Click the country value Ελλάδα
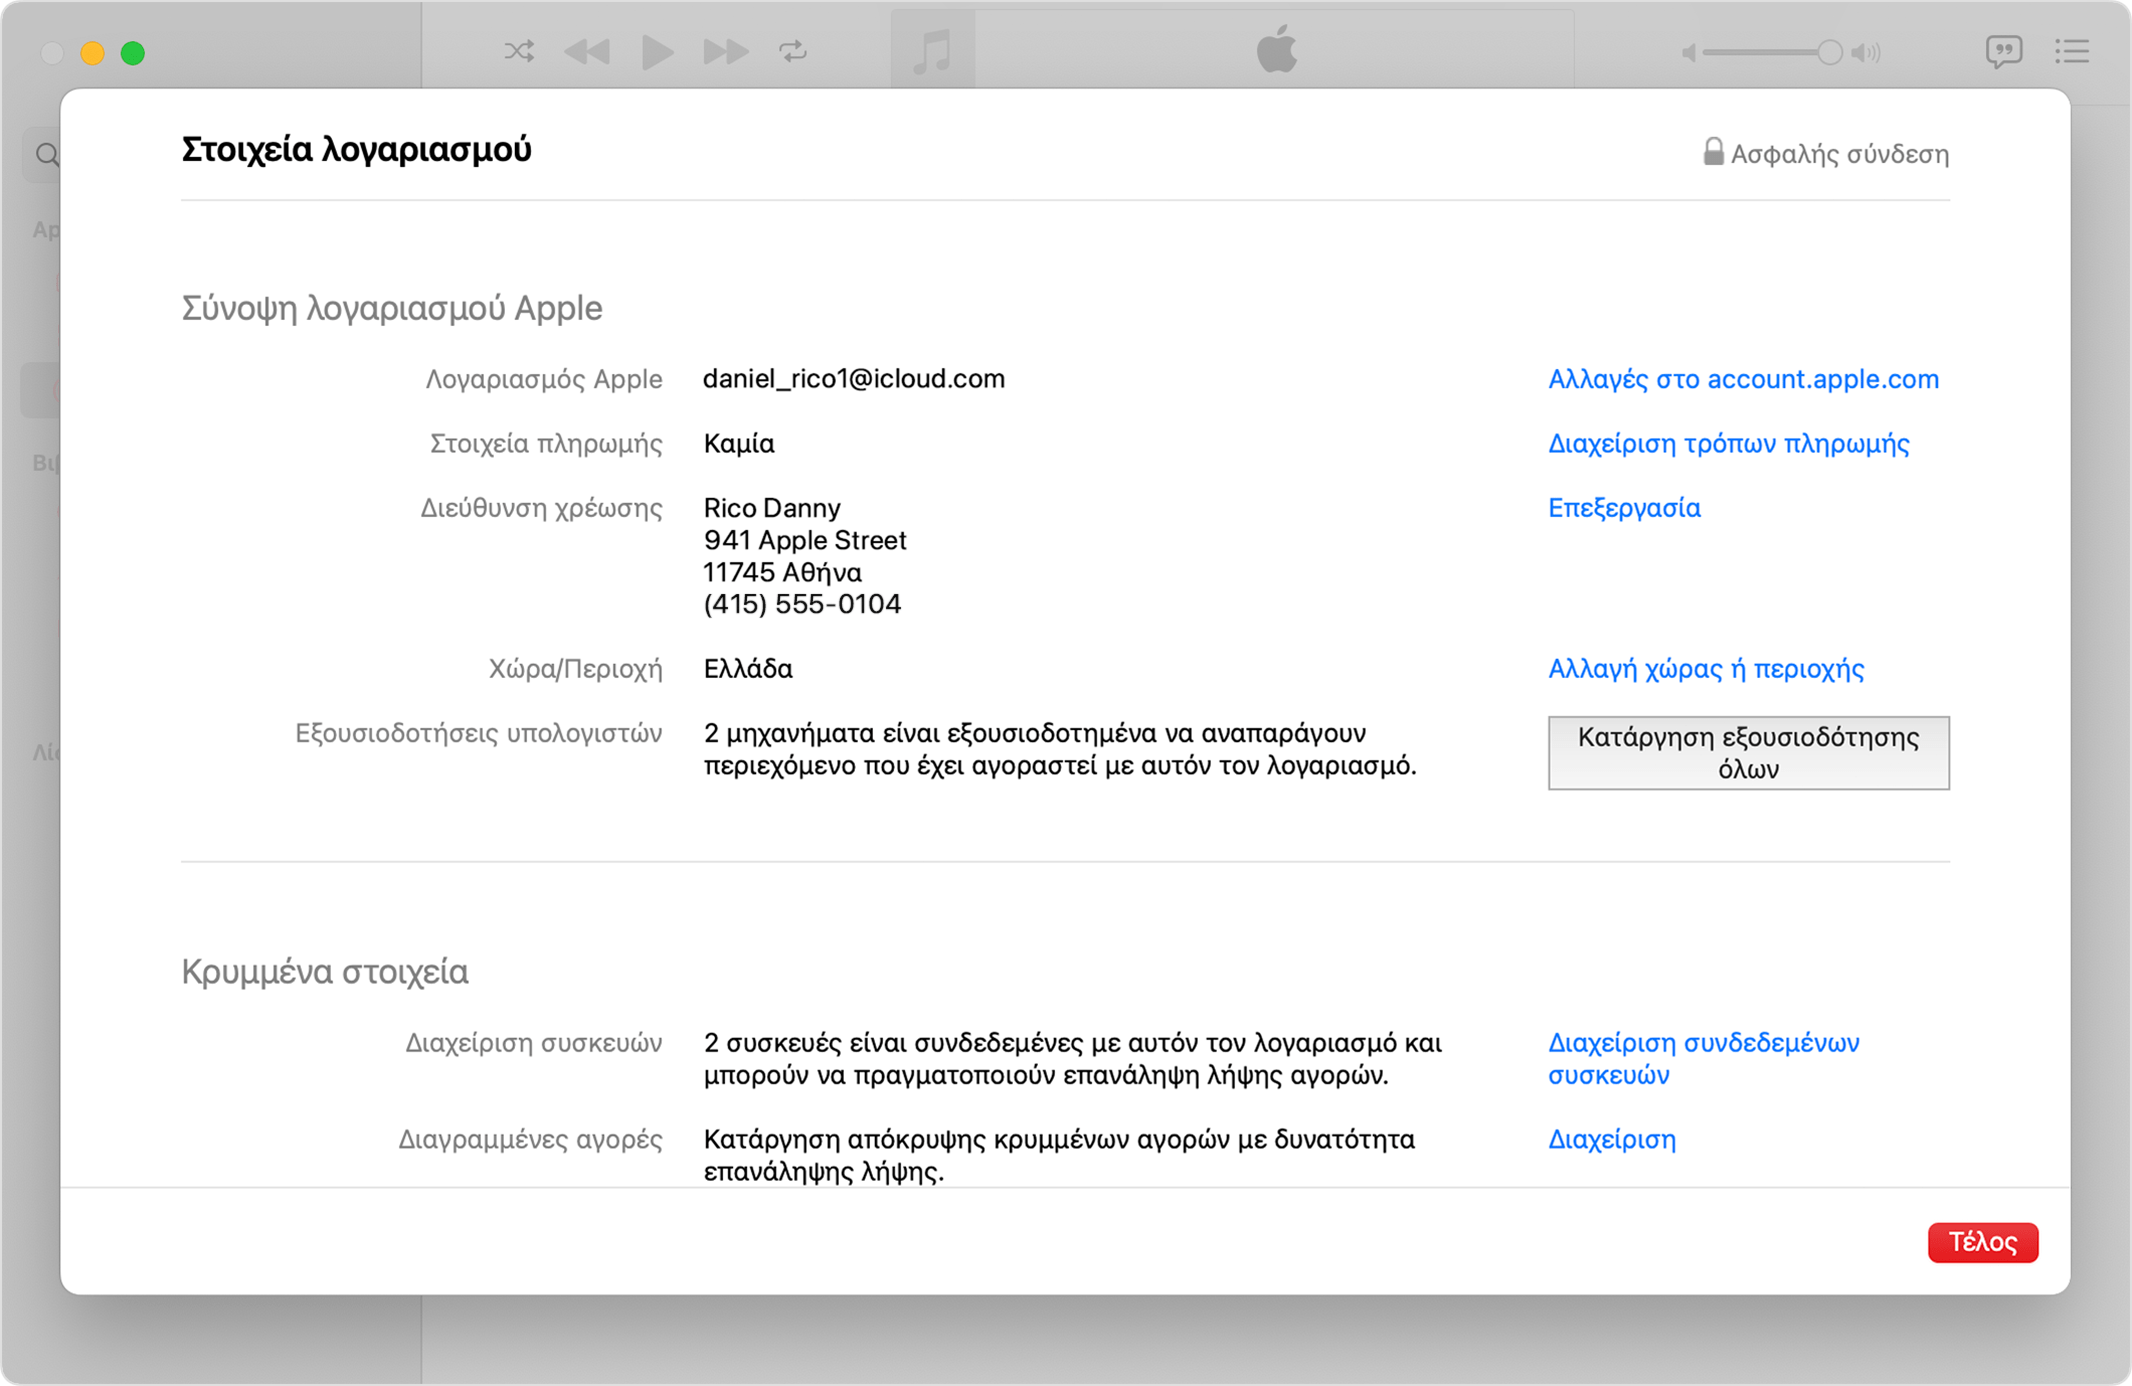2132x1386 pixels. pyautogui.click(x=748, y=668)
